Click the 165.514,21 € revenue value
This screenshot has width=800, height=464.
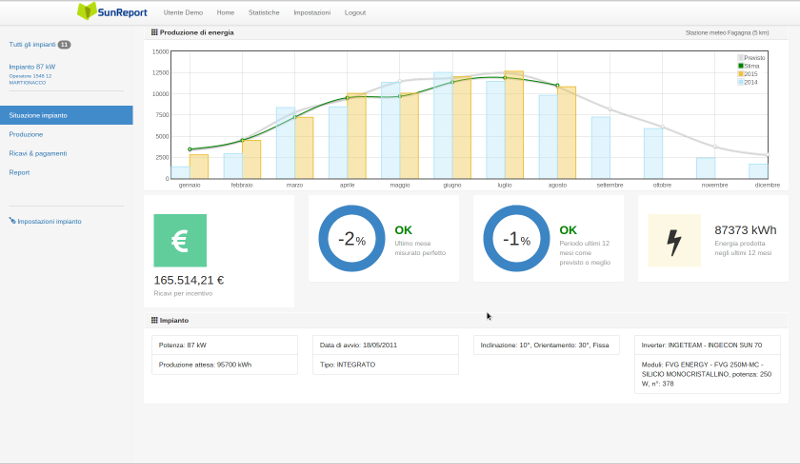pyautogui.click(x=189, y=280)
